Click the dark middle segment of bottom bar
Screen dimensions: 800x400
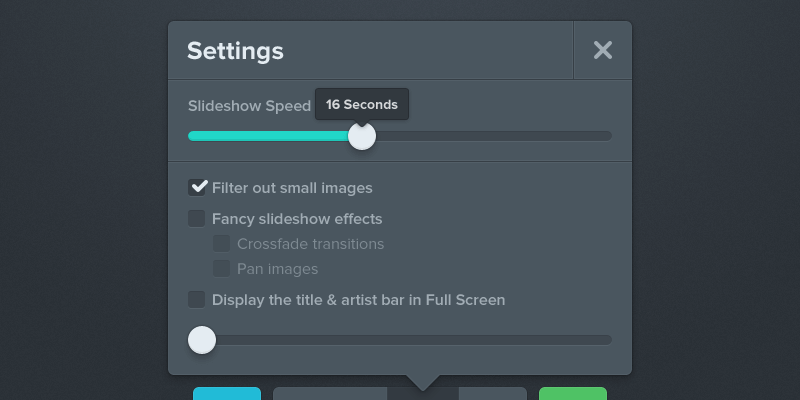click(x=423, y=395)
